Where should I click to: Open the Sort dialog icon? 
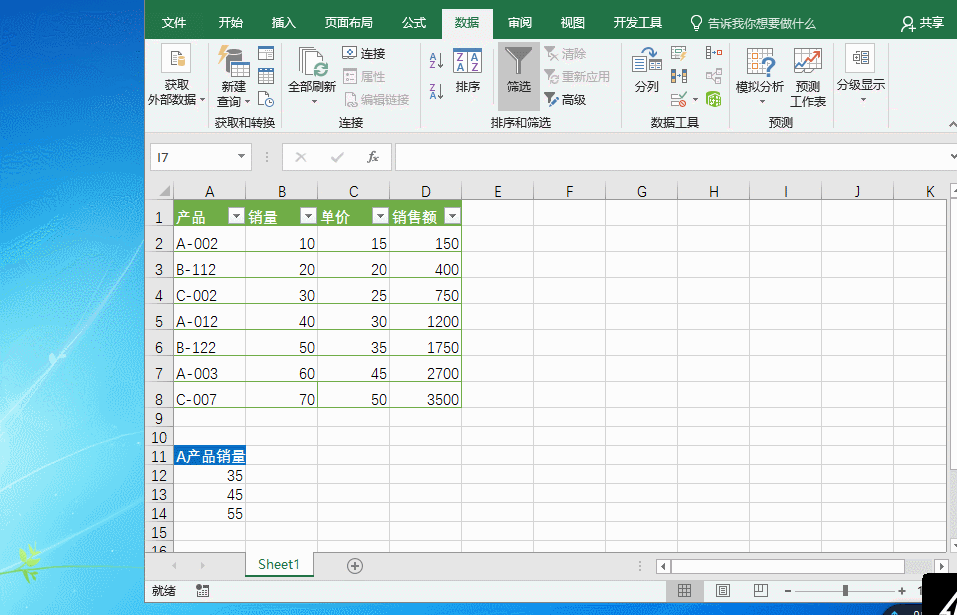468,60
